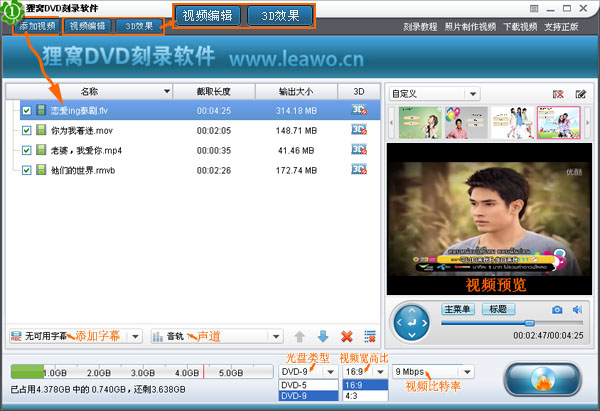Click the edit menu template pencil icon

[580, 94]
